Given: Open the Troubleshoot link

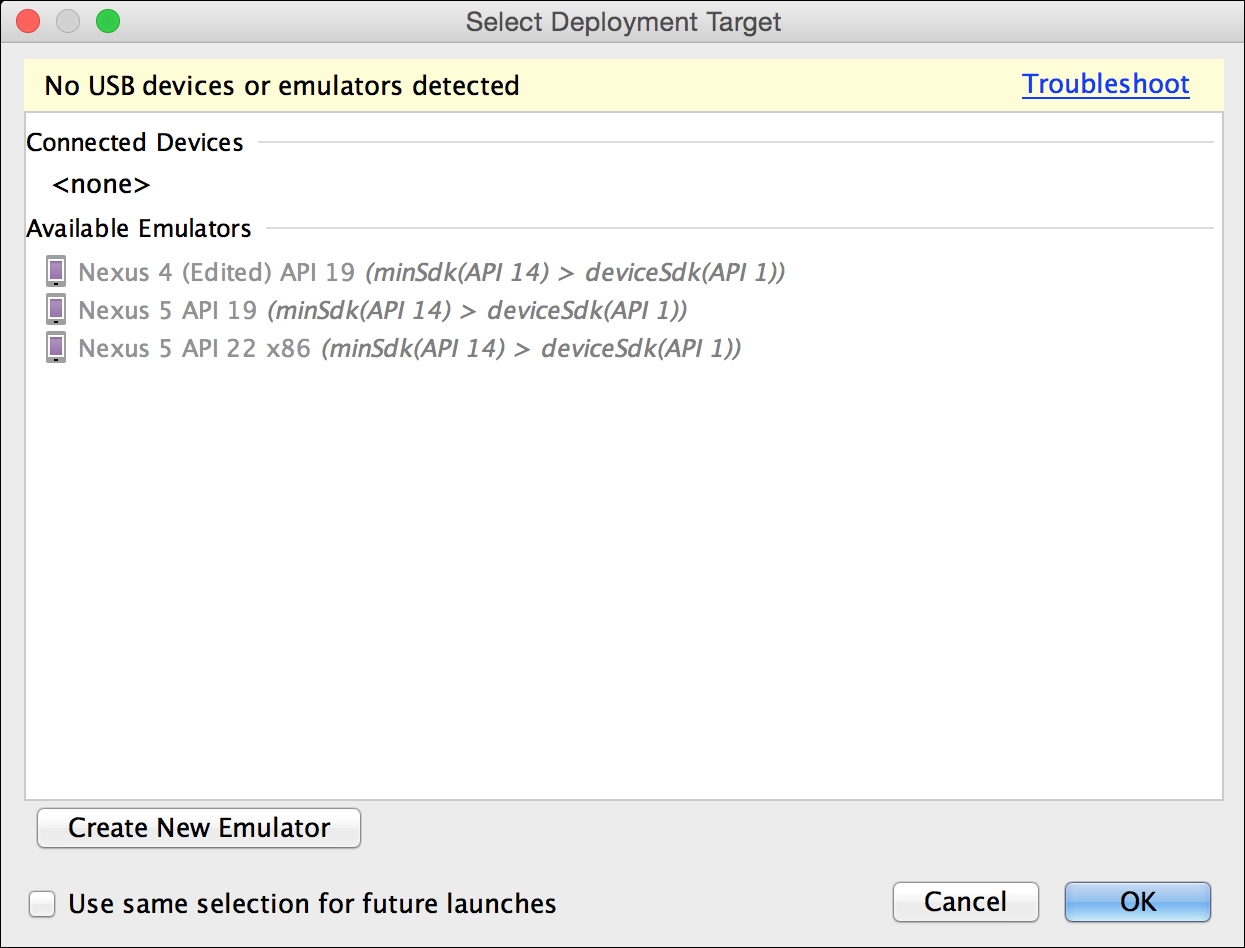Looking at the screenshot, I should coord(1105,85).
